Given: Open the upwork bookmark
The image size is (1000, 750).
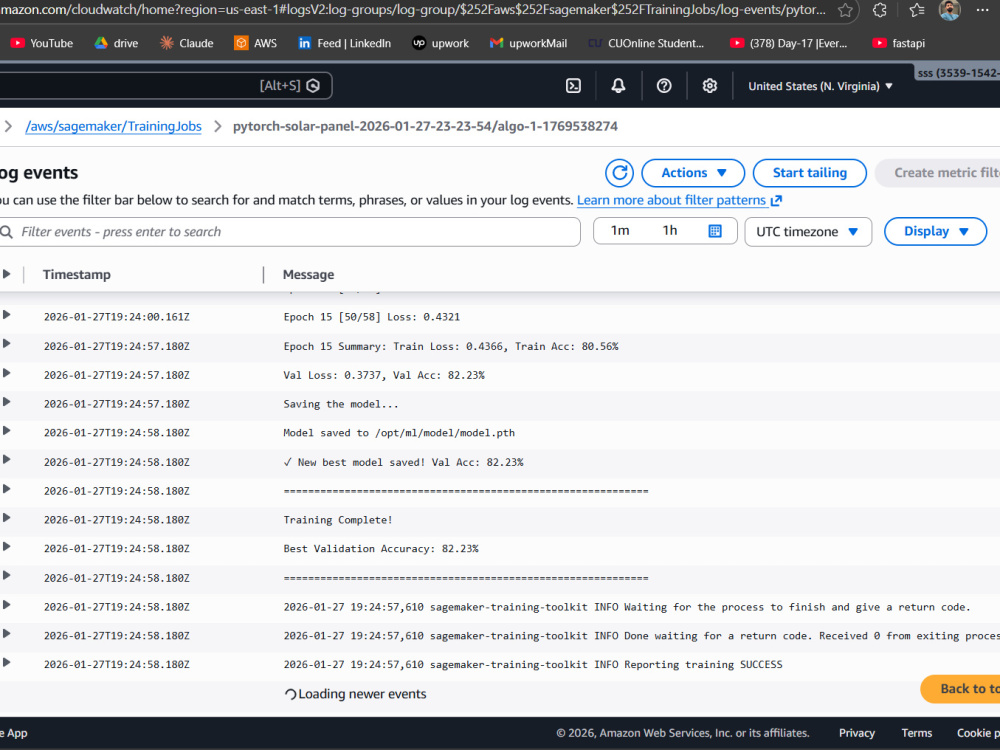Looking at the screenshot, I should (440, 43).
